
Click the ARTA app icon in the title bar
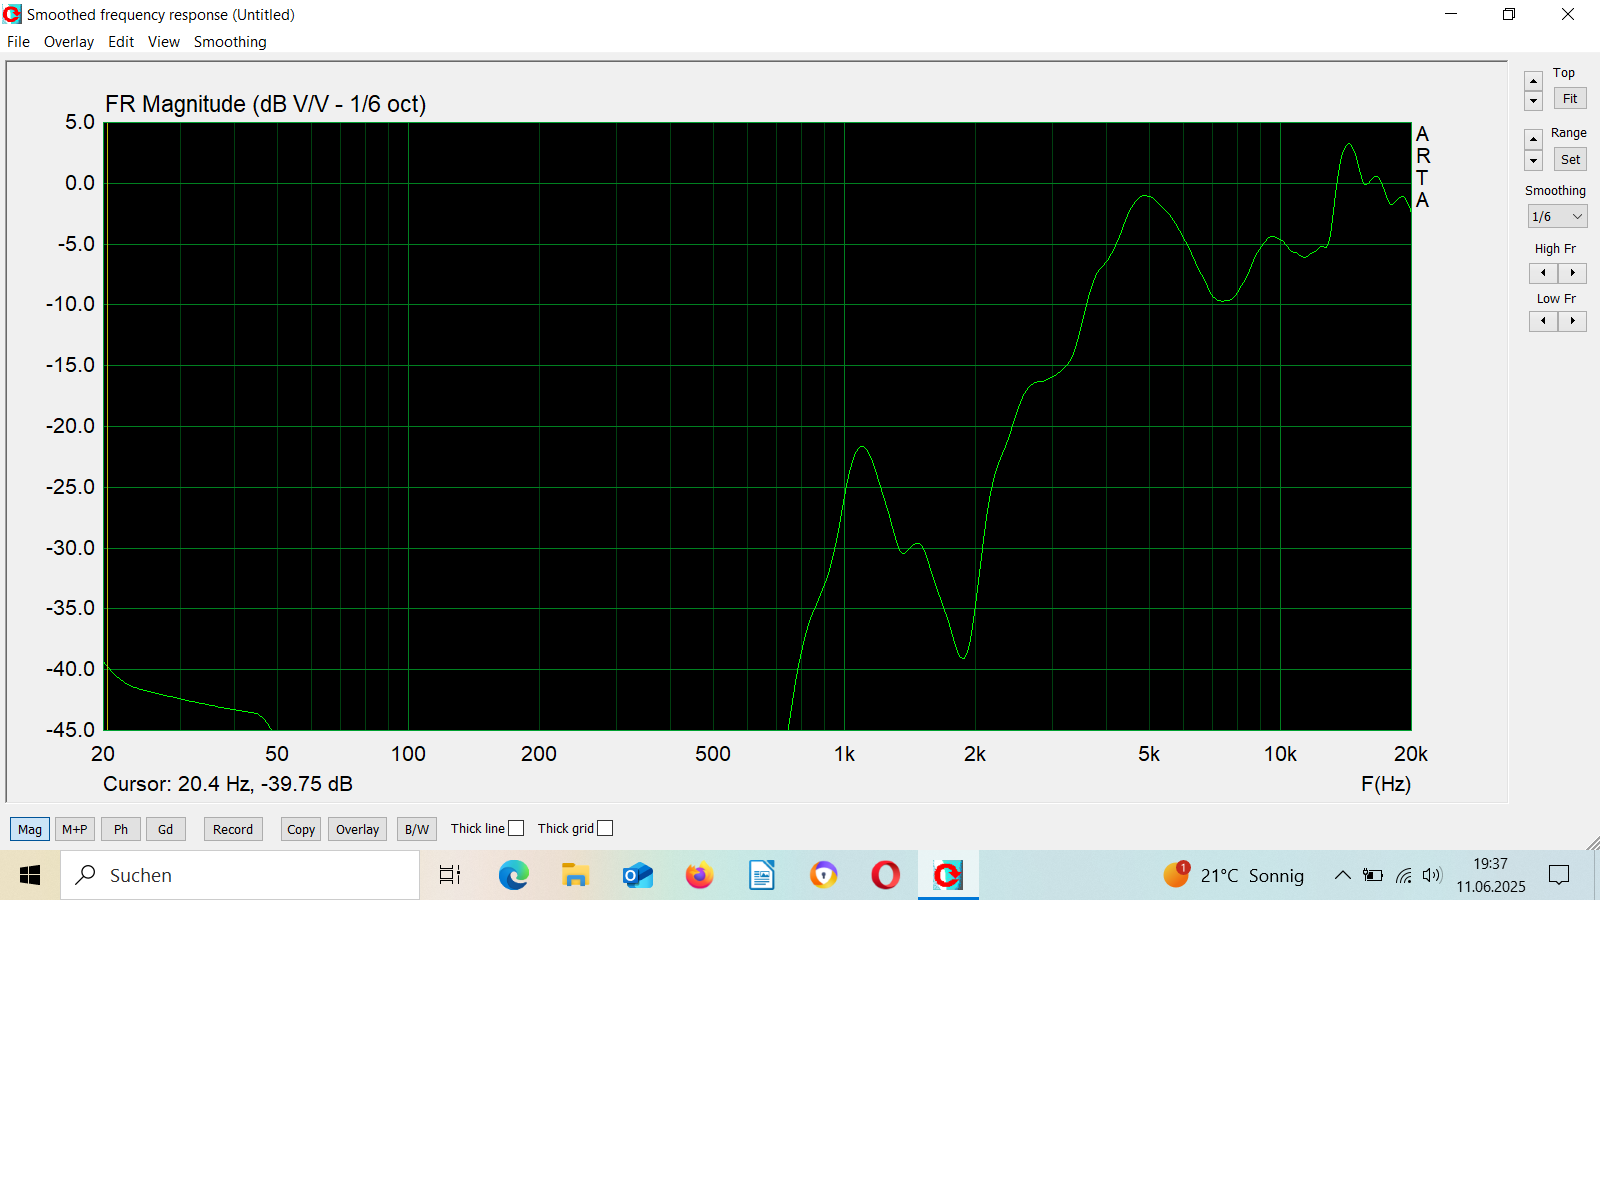tap(12, 14)
